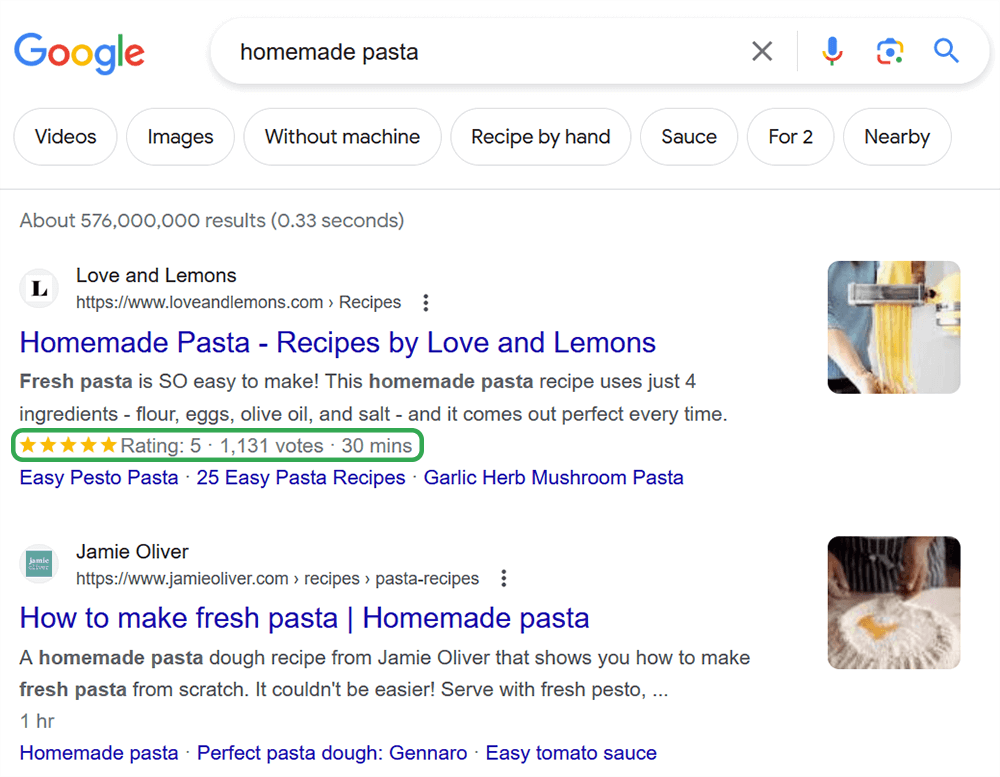Open the Homemade Pasta Love and Lemons result
This screenshot has width=1000, height=777.
pos(337,343)
